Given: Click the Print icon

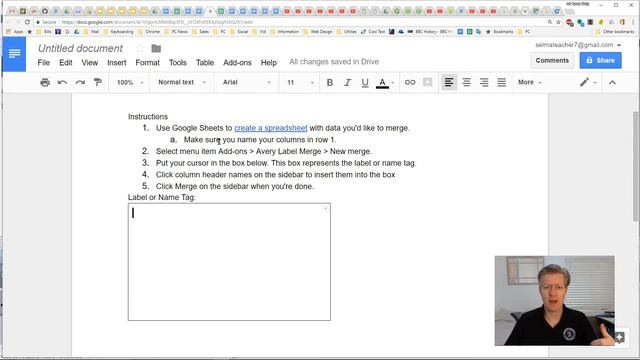Looking at the screenshot, I should tap(45, 82).
